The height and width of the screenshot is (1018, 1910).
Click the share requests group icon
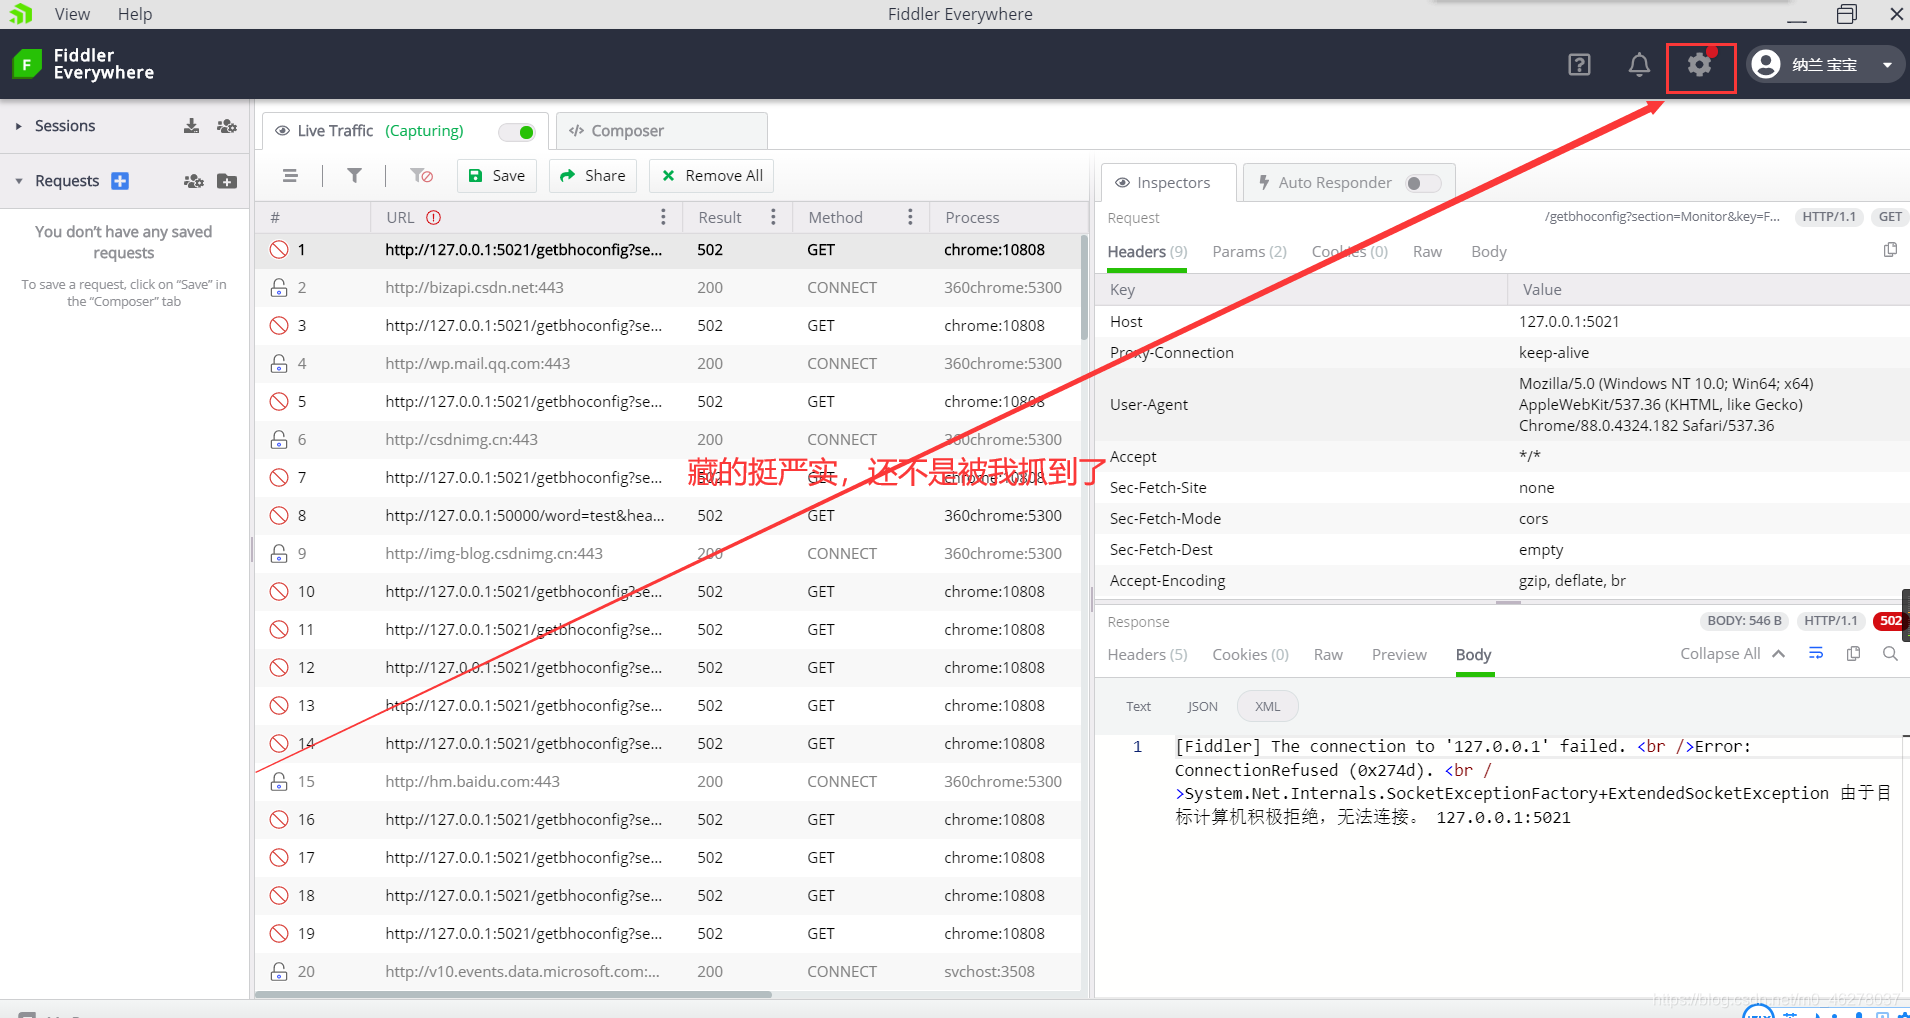tap(194, 181)
